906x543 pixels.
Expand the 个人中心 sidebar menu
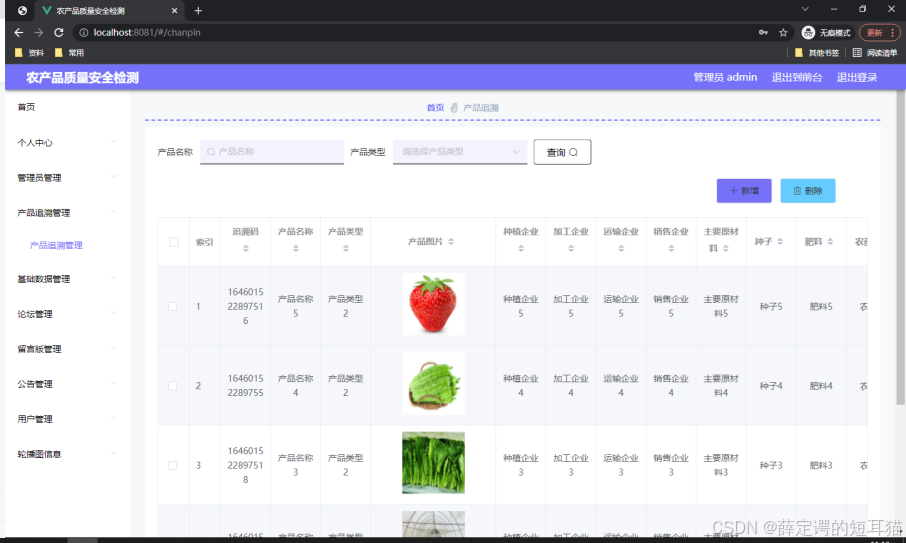(67, 142)
